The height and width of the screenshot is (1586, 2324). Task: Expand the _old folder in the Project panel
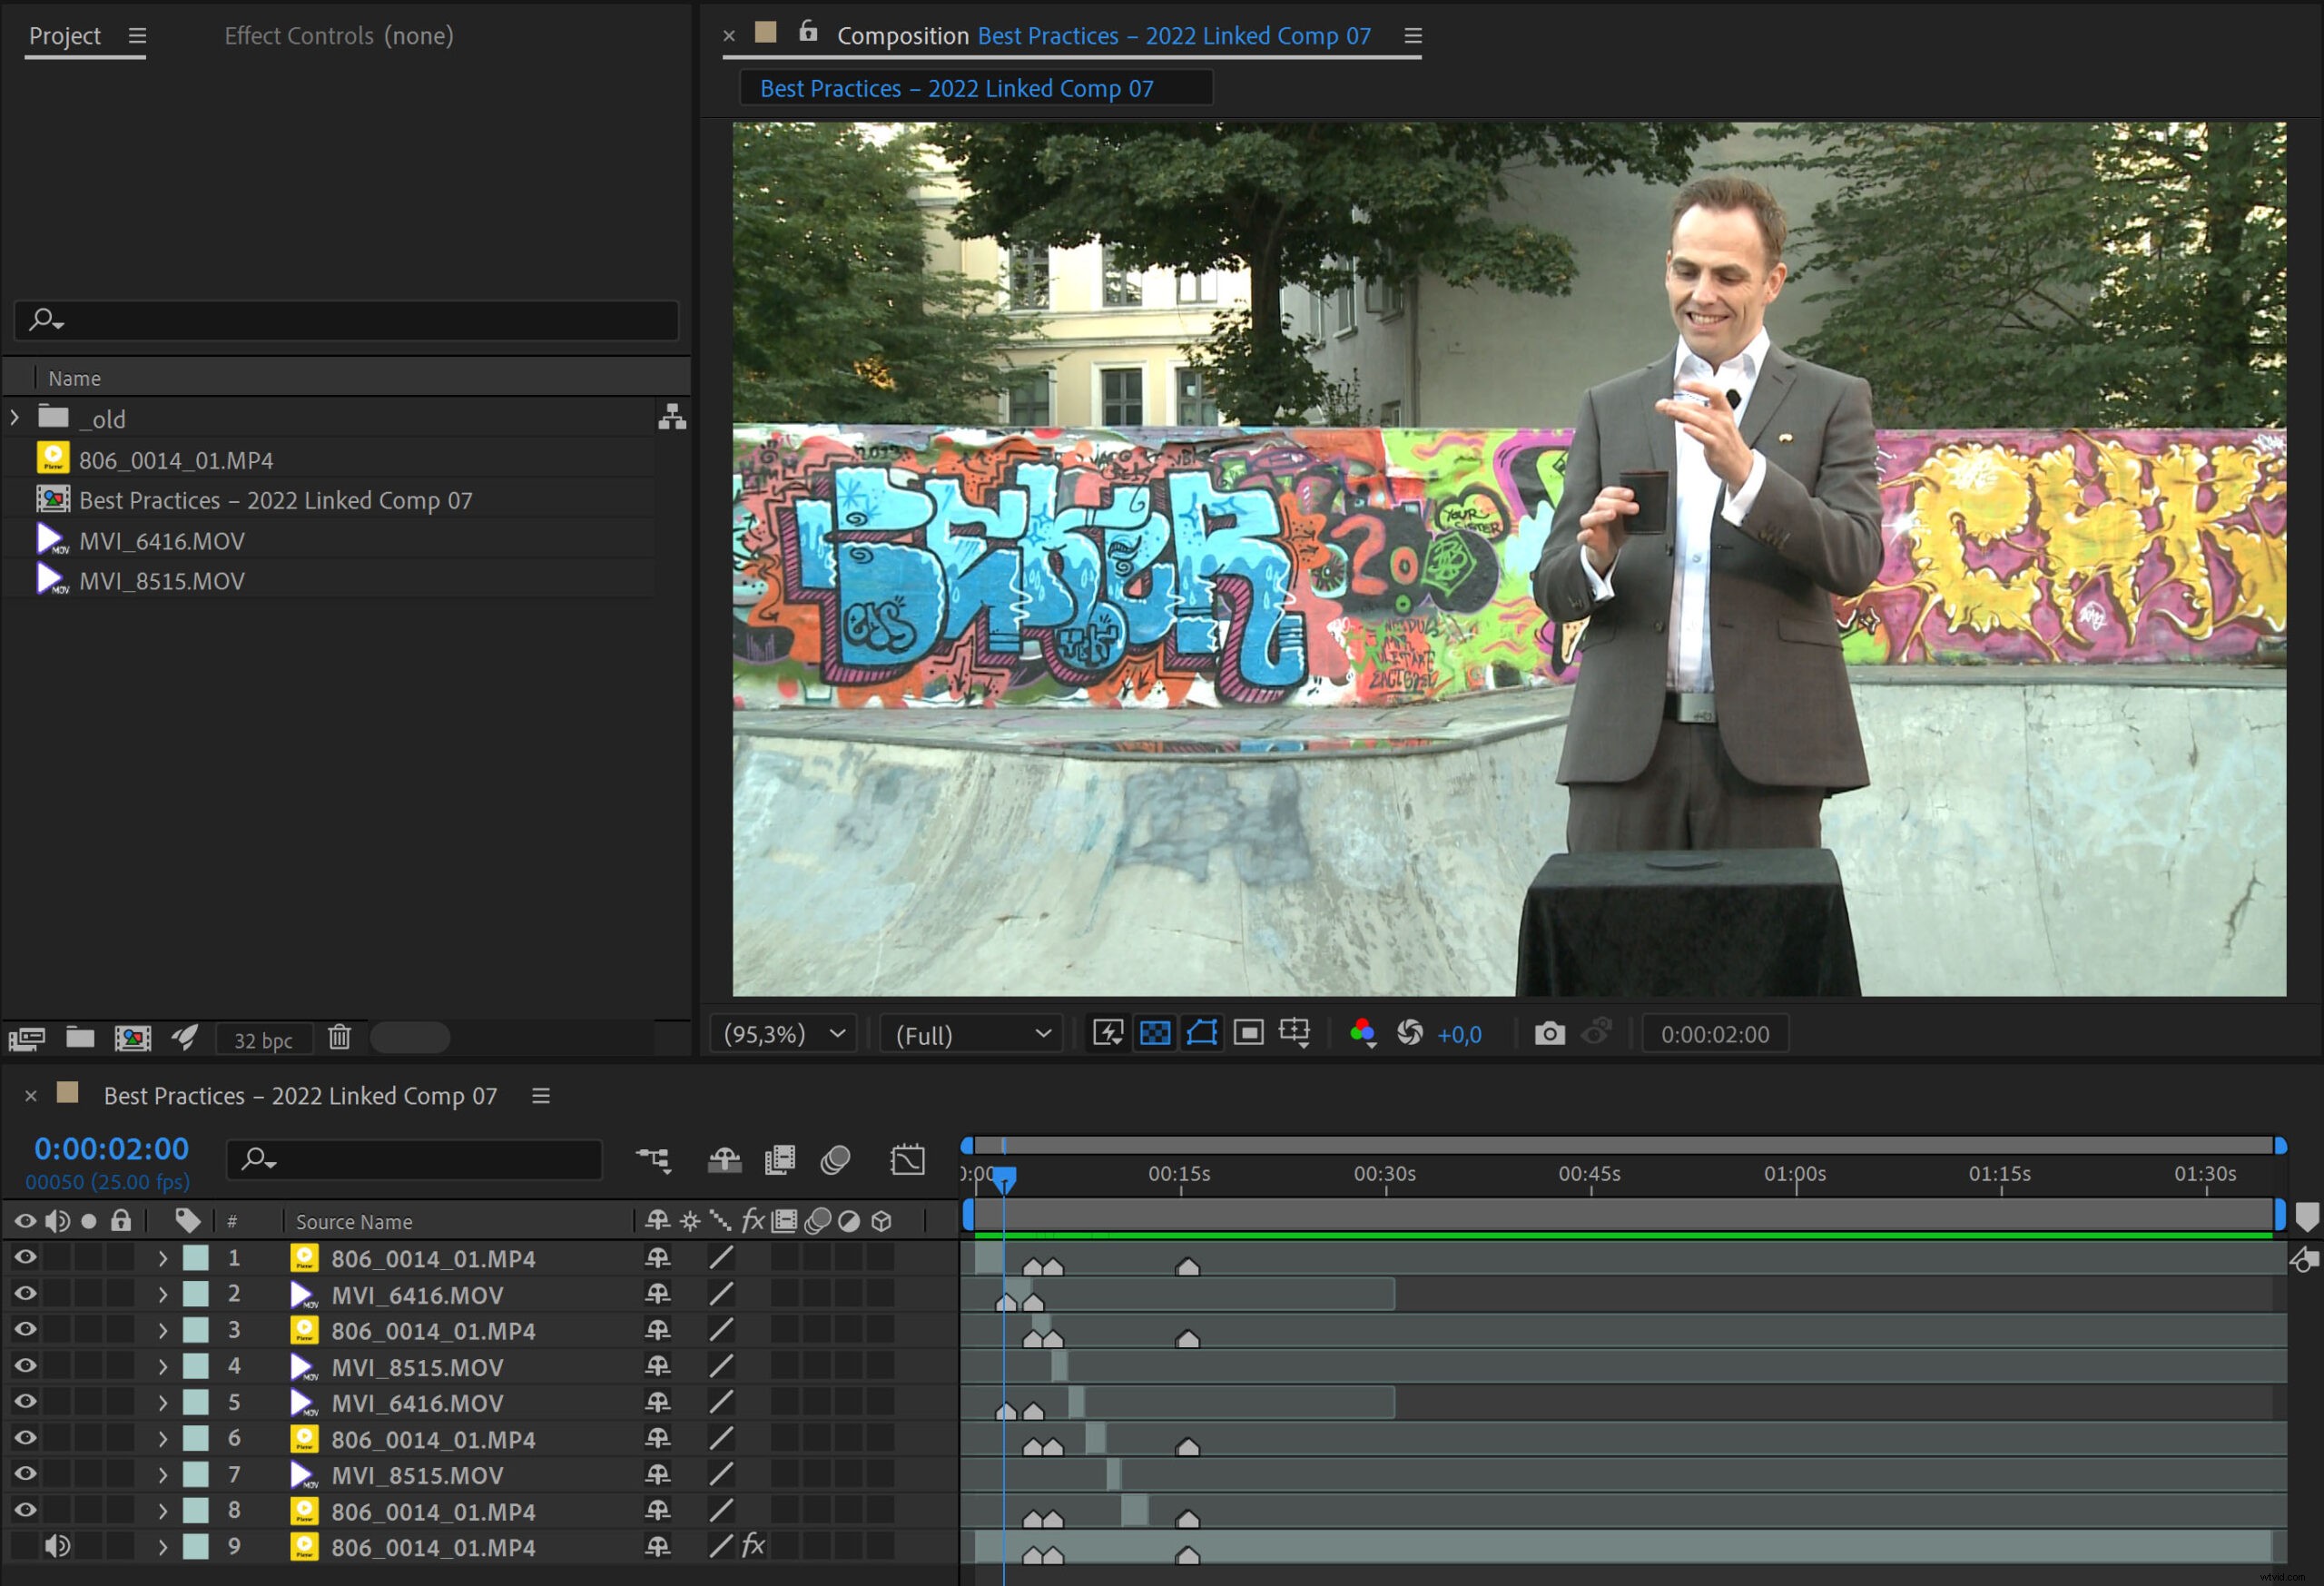tap(14, 417)
